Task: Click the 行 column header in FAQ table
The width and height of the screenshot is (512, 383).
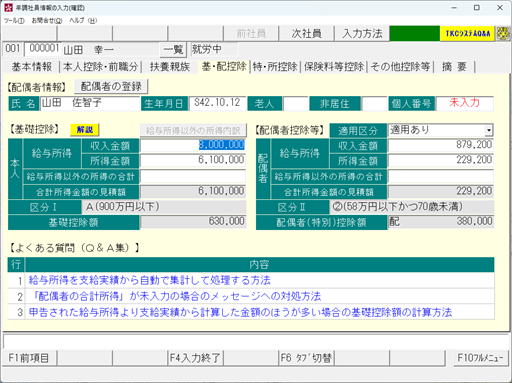Action: click(16, 265)
